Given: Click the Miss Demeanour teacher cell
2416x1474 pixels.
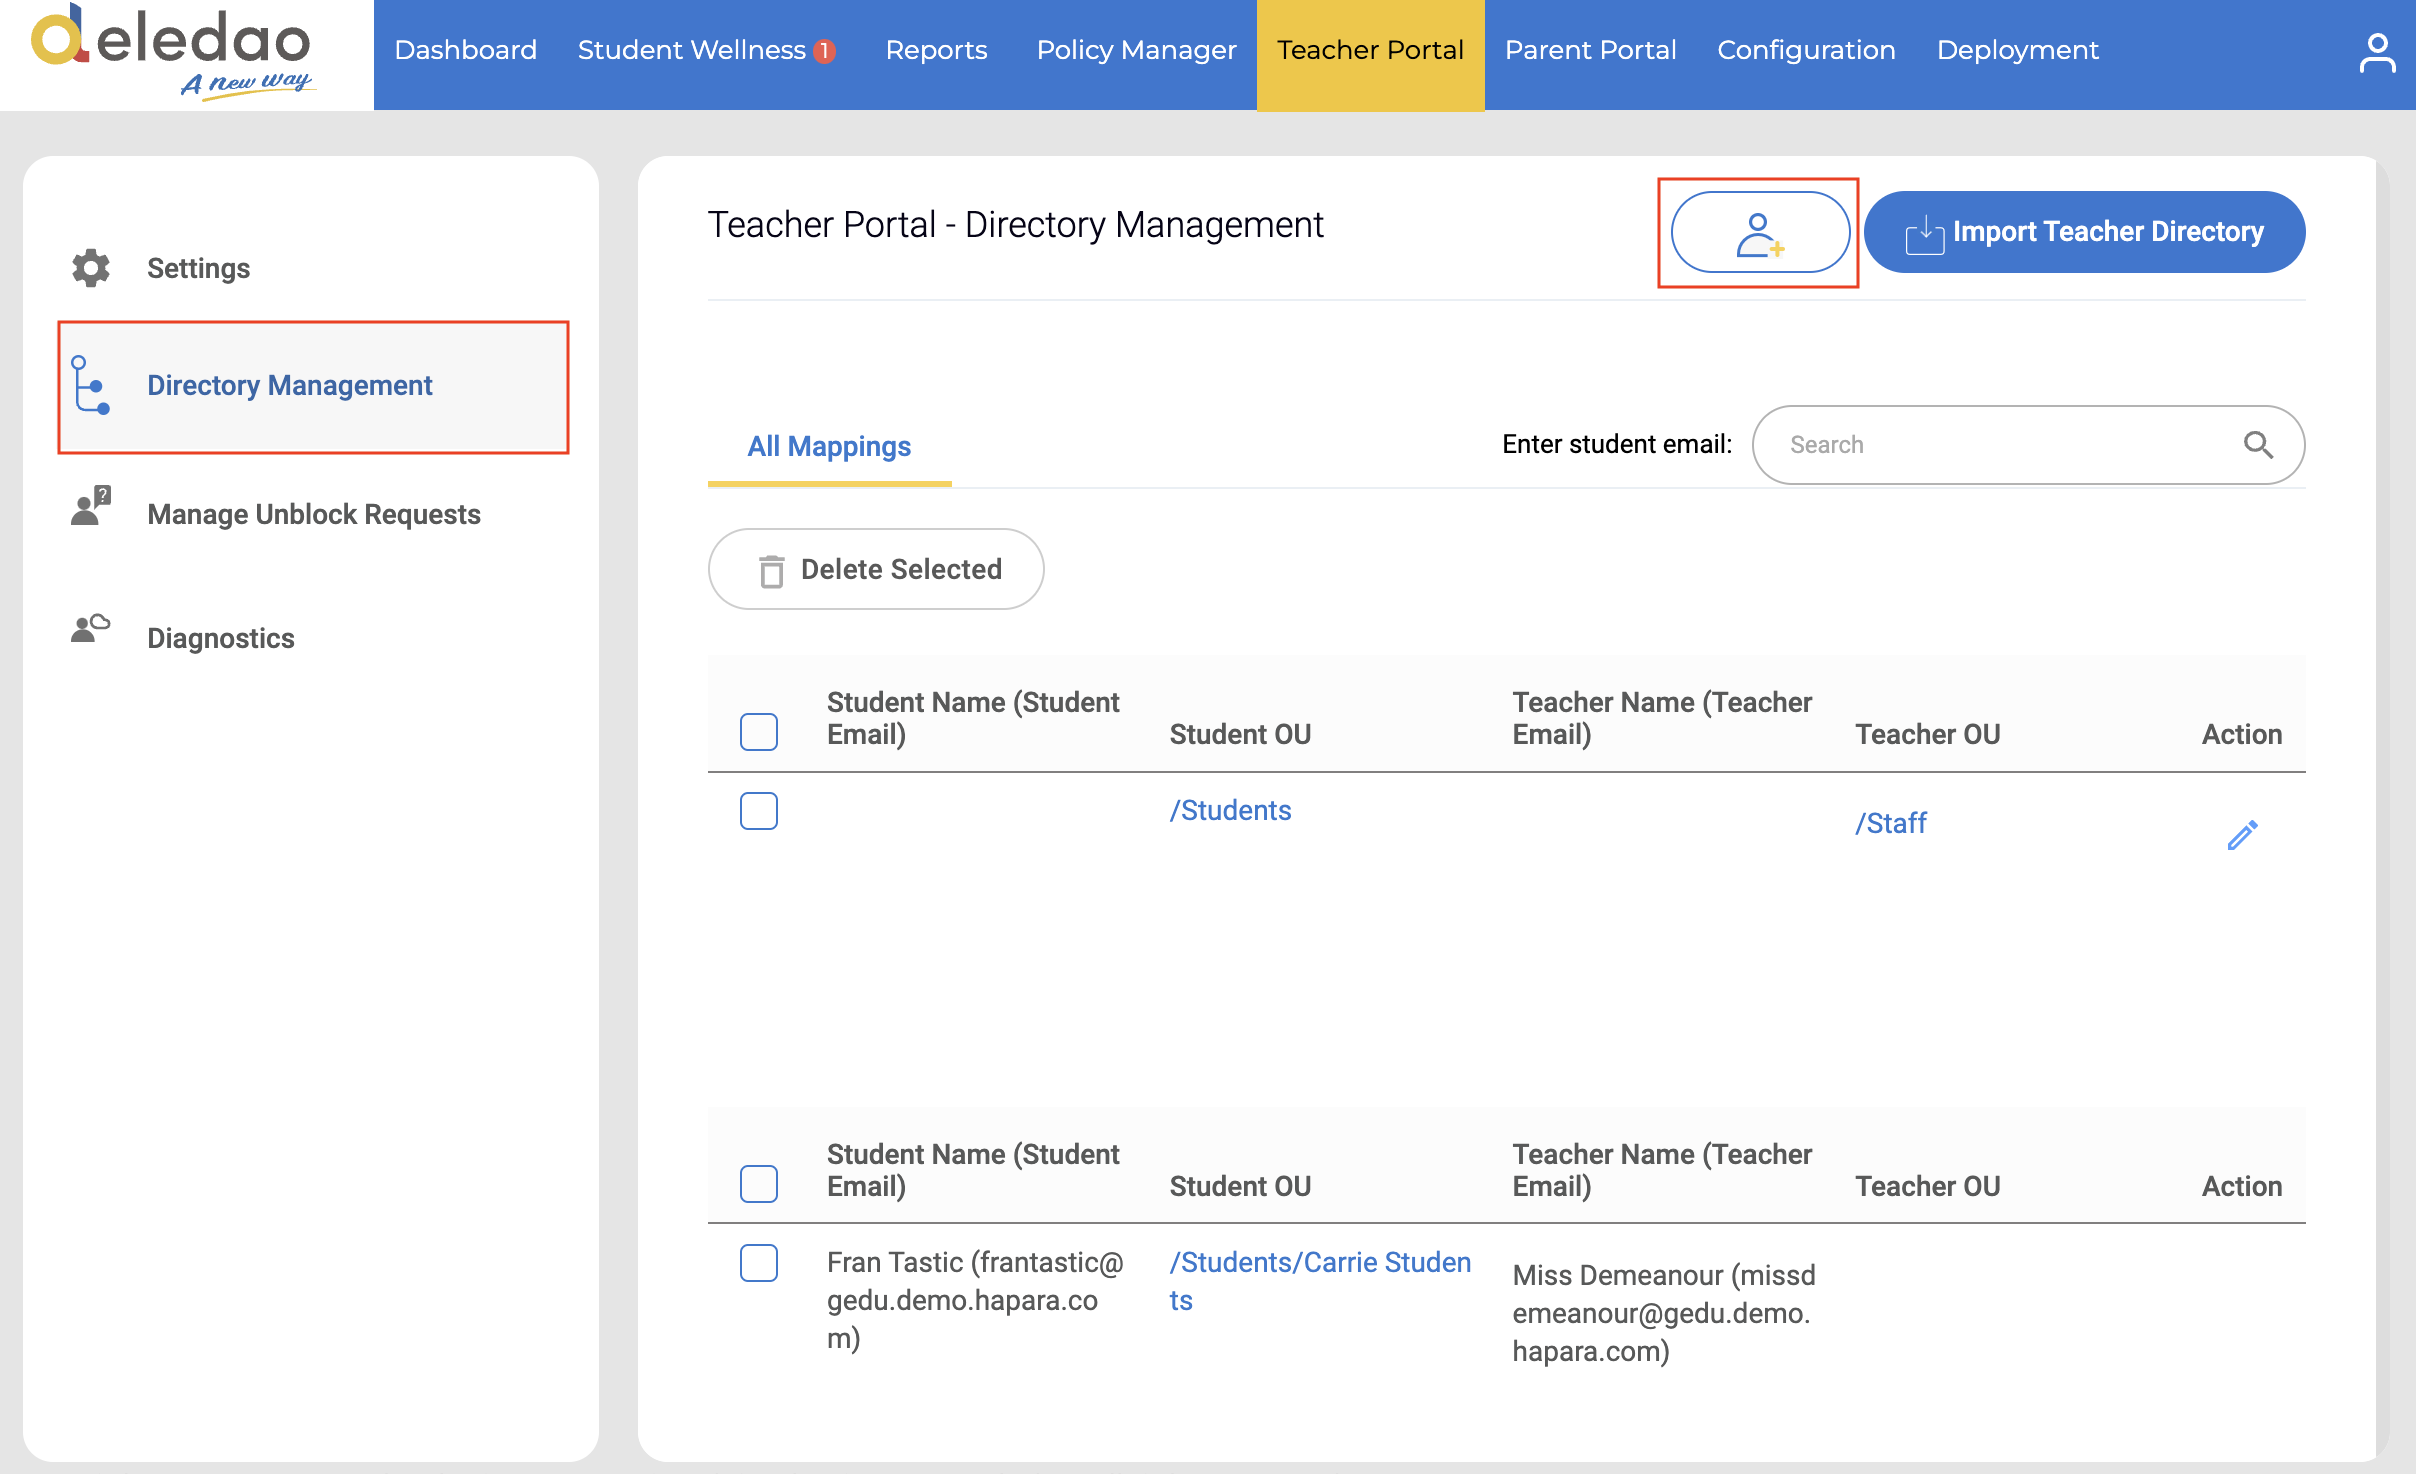Looking at the screenshot, I should [x=1663, y=1313].
